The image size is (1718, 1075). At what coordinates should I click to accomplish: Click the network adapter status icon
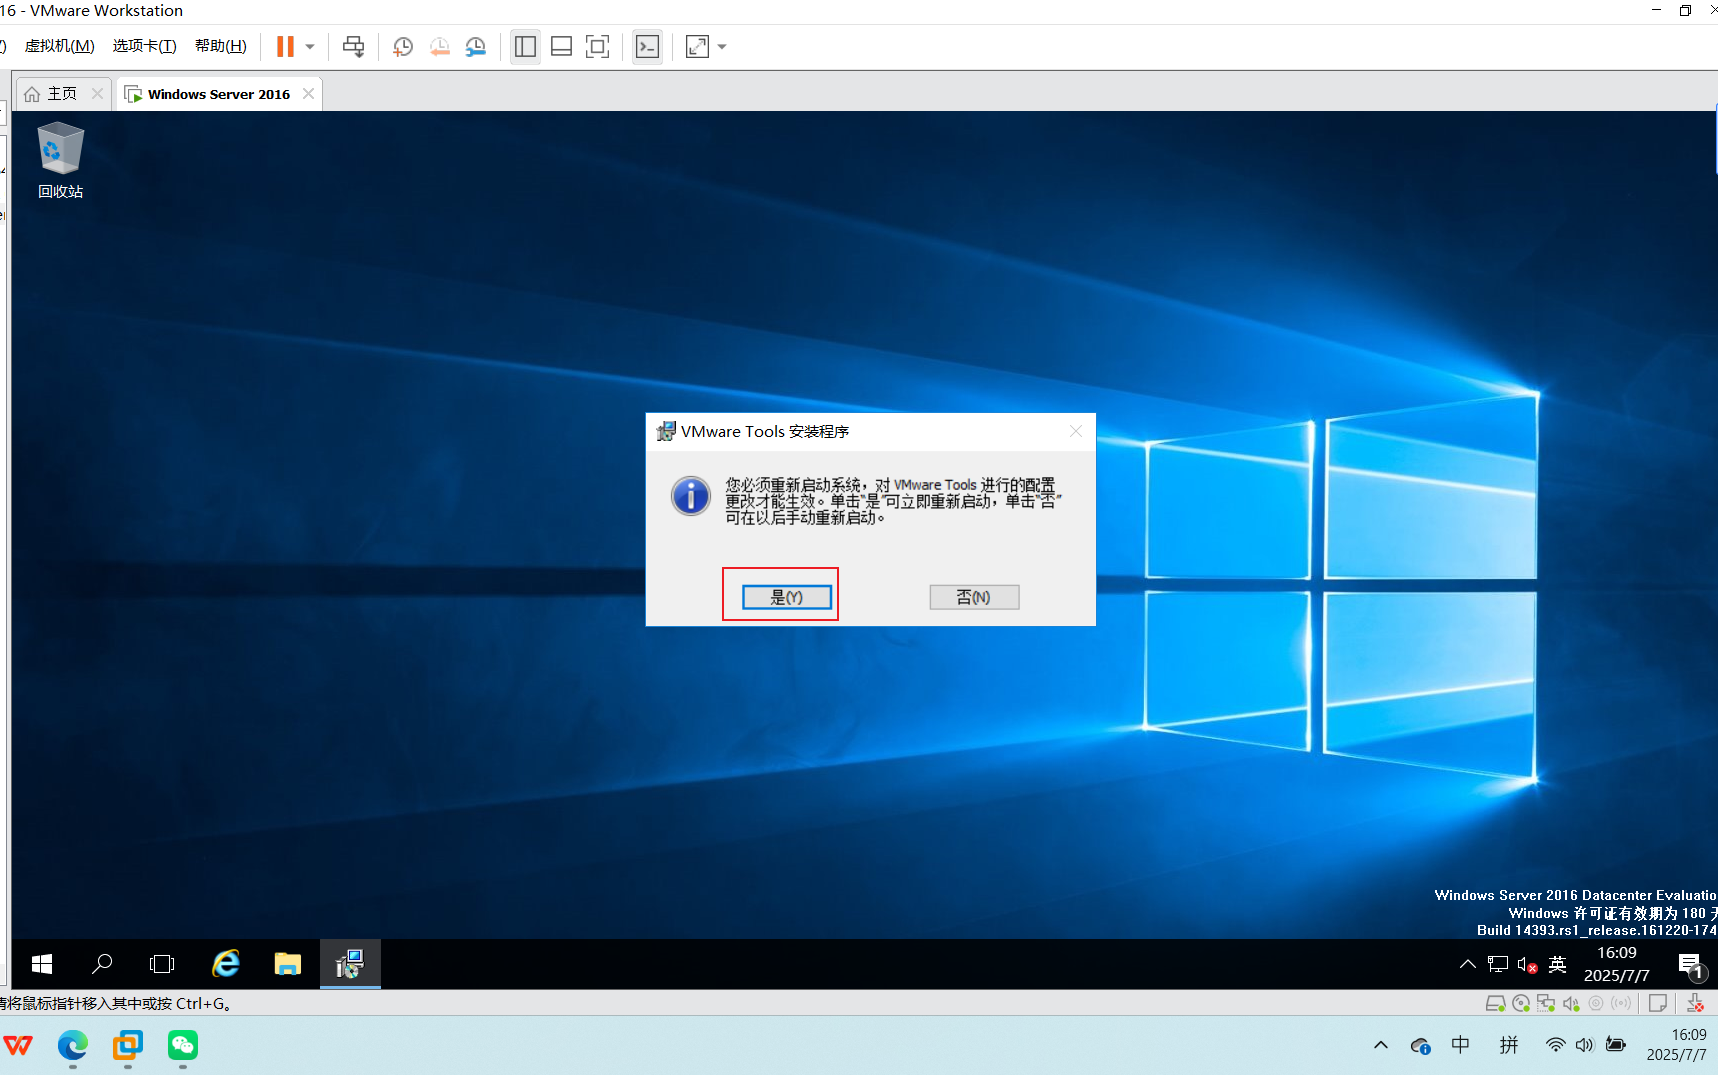pos(1545,1003)
